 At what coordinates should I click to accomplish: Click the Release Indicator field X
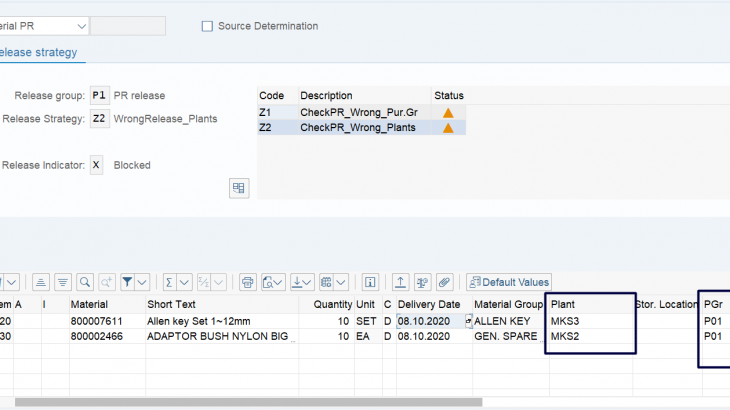click(96, 165)
